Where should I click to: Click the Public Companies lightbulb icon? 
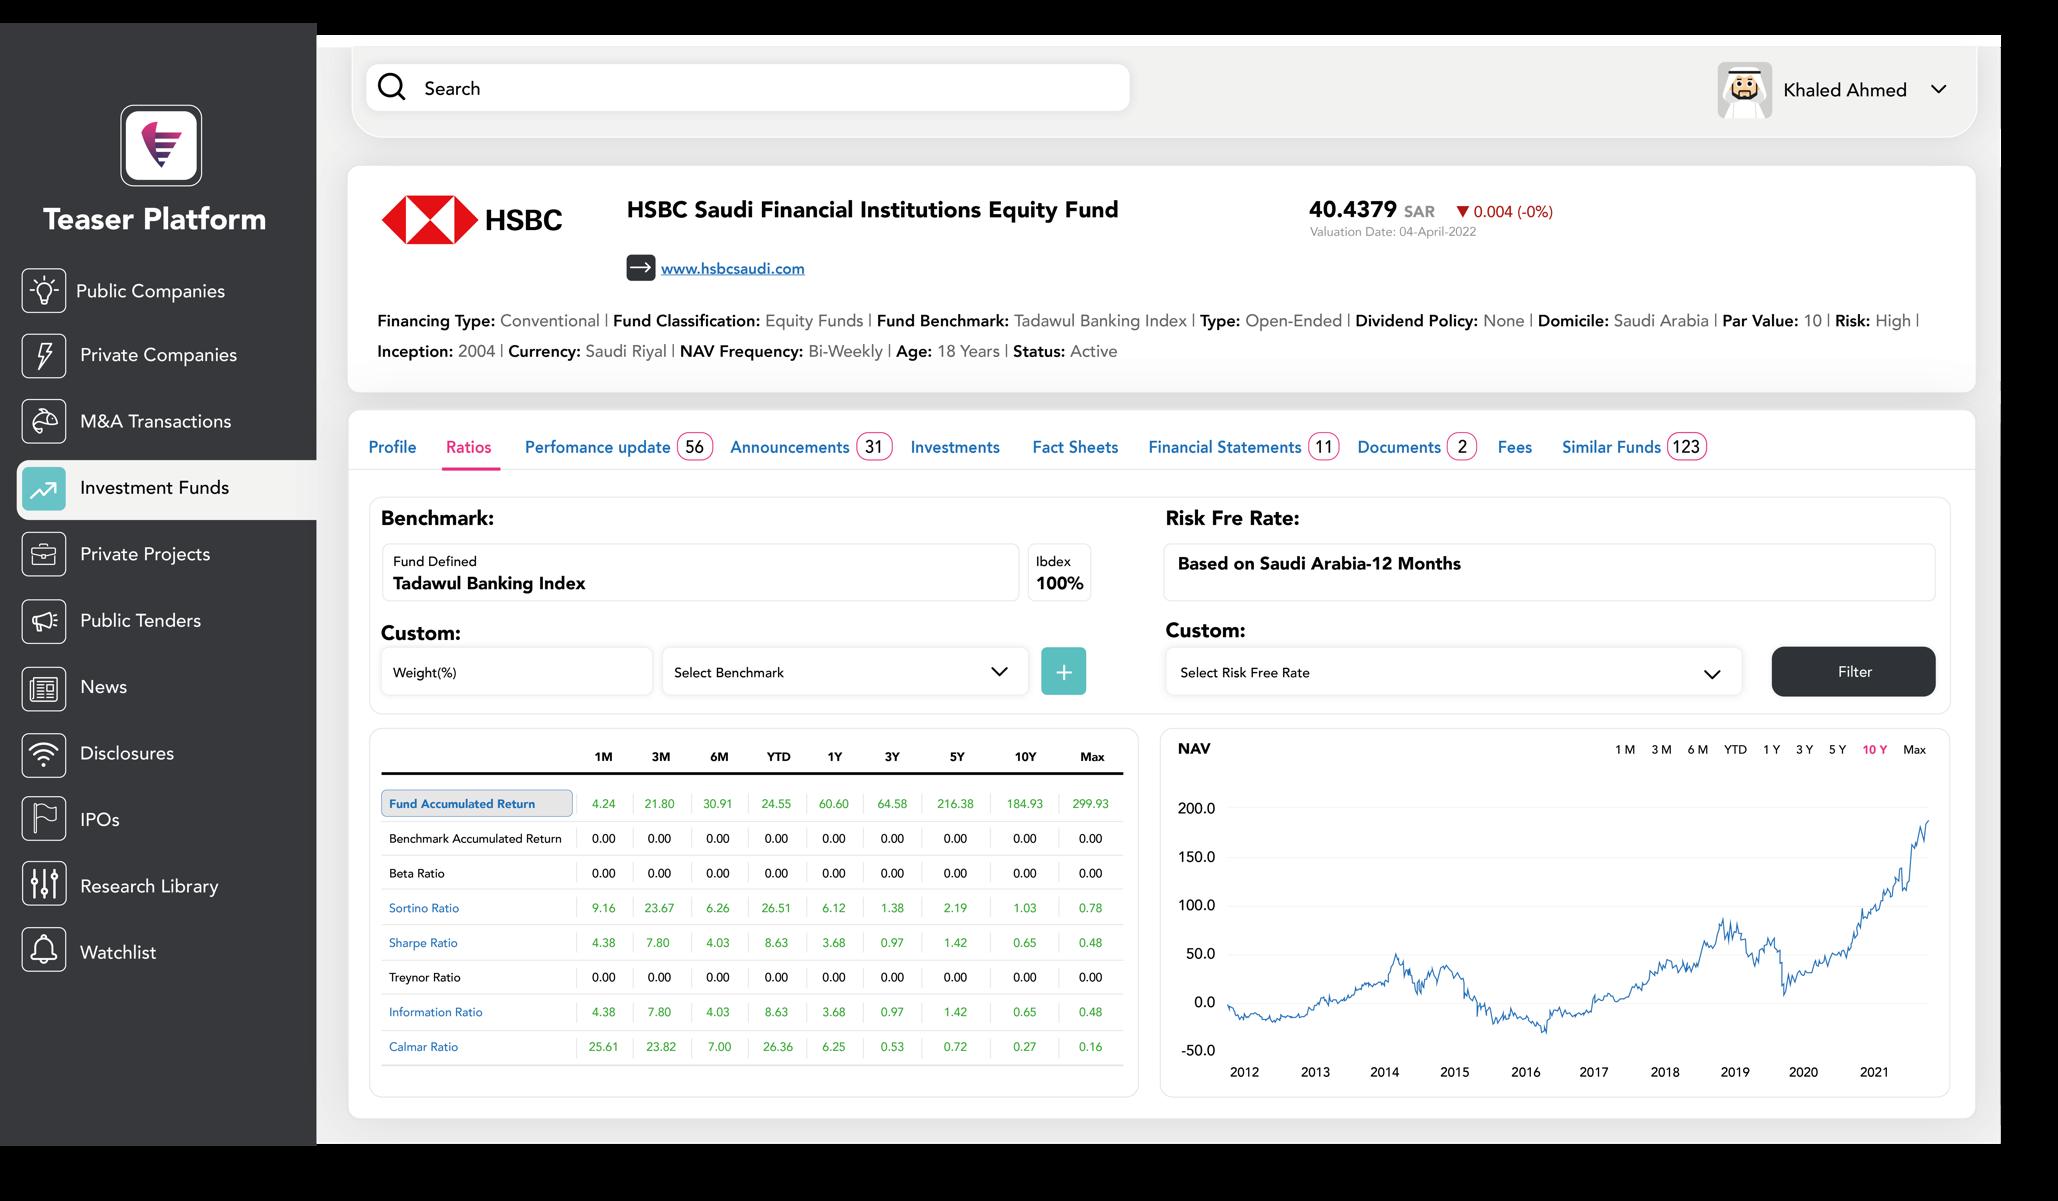click(x=44, y=291)
